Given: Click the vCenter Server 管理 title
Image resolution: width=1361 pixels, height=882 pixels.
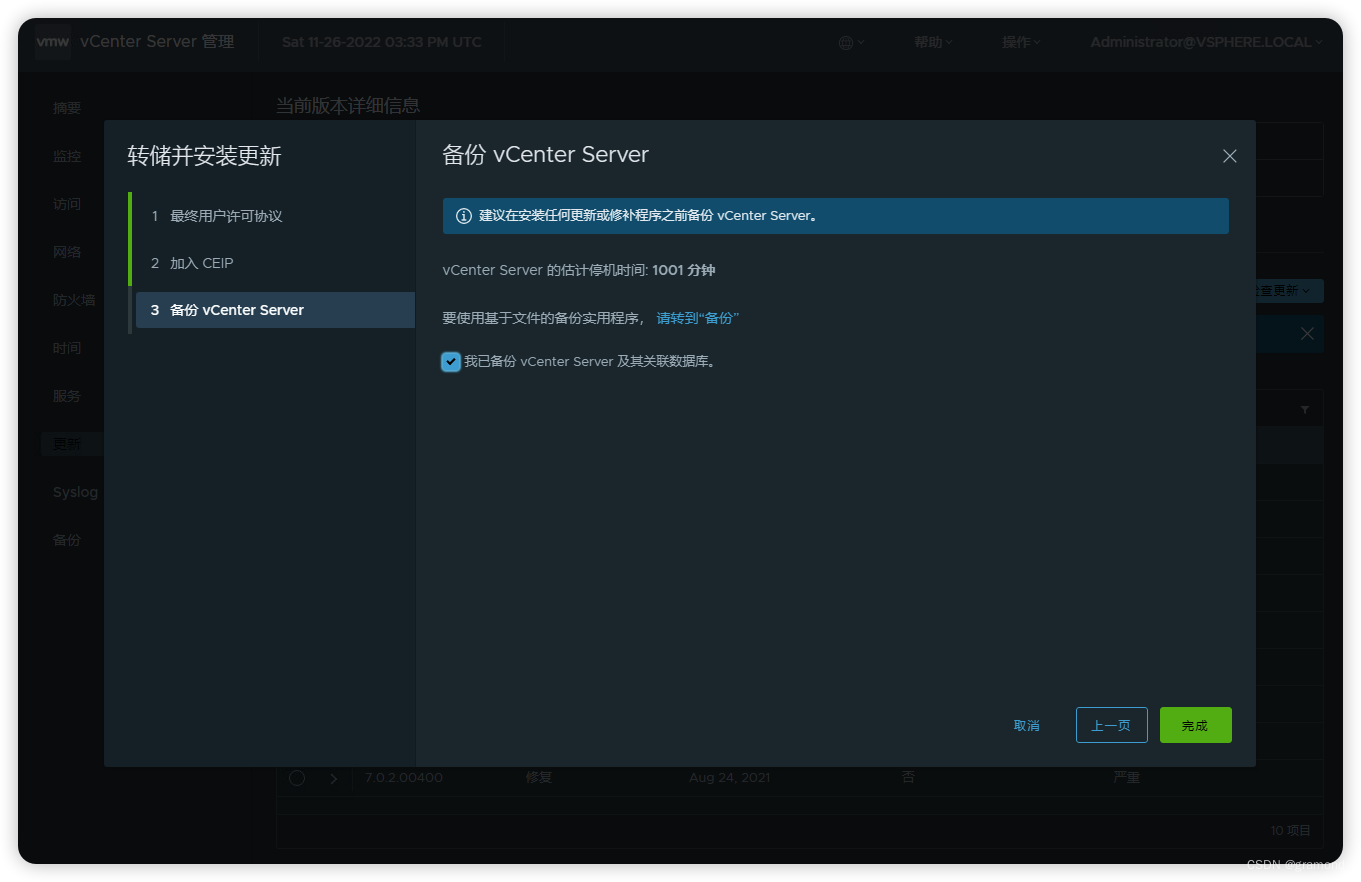Looking at the screenshot, I should pyautogui.click(x=157, y=42).
